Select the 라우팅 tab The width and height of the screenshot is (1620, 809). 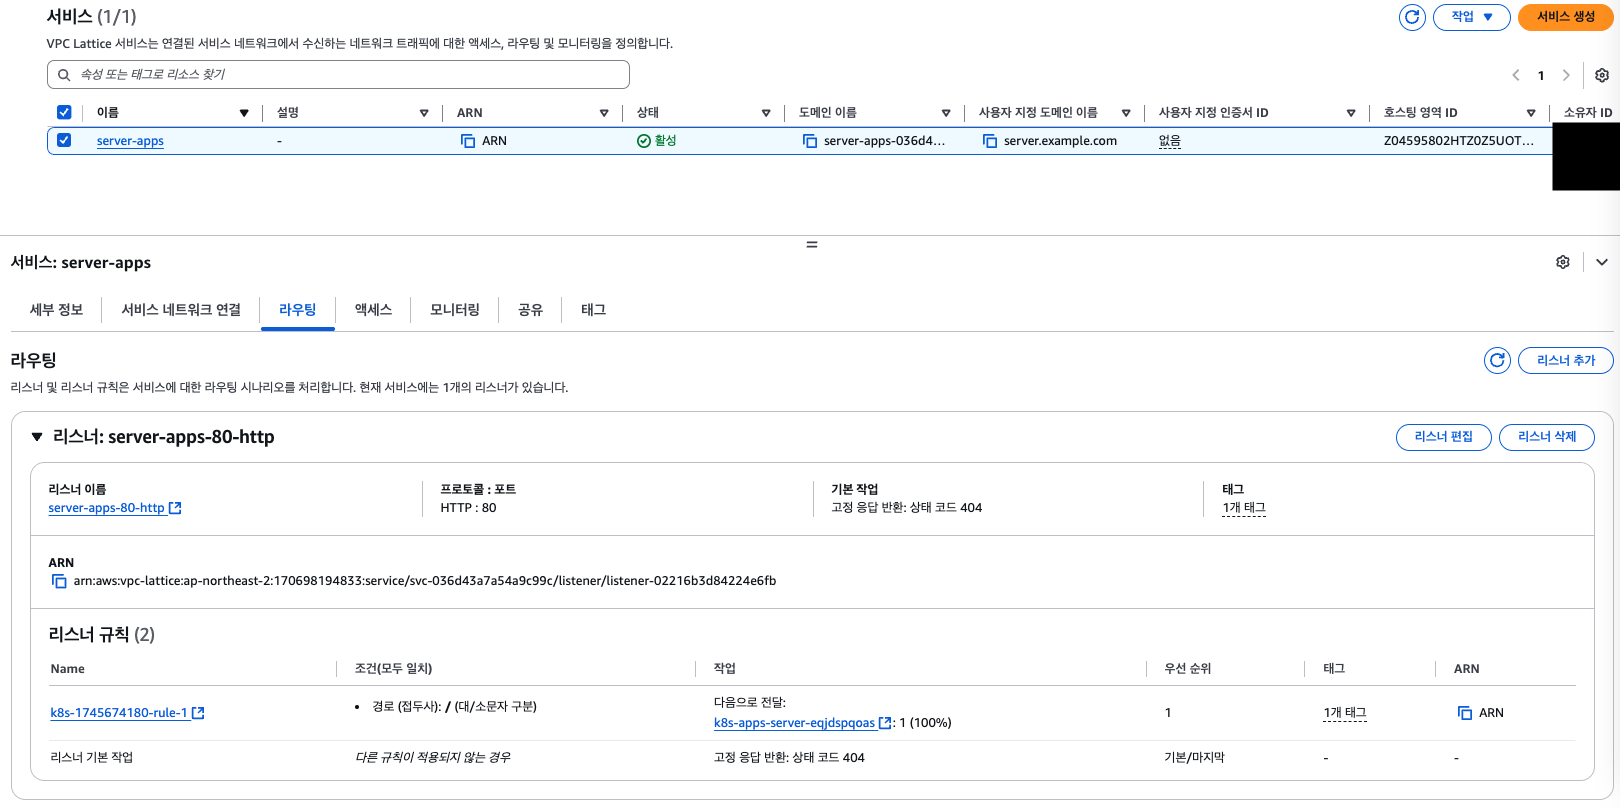[297, 310]
